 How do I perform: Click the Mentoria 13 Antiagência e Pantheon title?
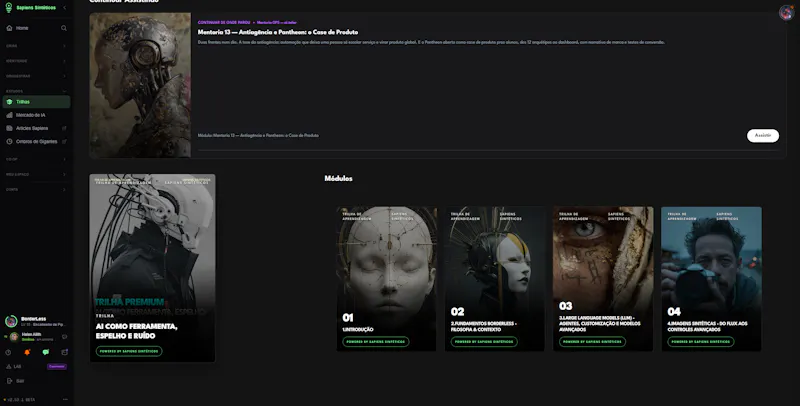[278, 32]
